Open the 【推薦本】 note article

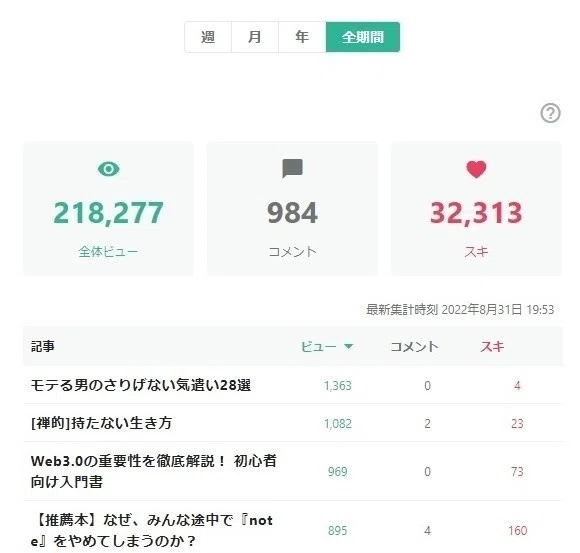[x=152, y=530]
